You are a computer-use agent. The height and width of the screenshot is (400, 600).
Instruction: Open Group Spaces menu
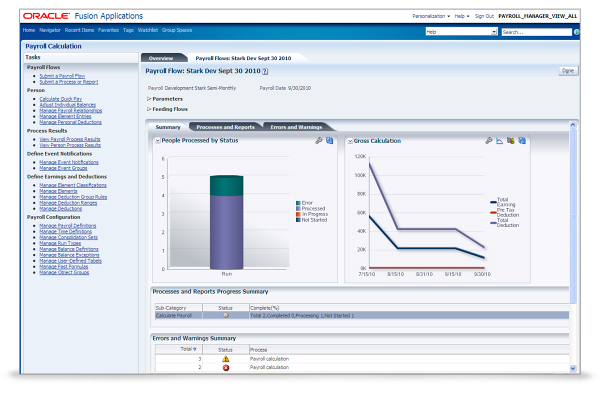(x=177, y=30)
